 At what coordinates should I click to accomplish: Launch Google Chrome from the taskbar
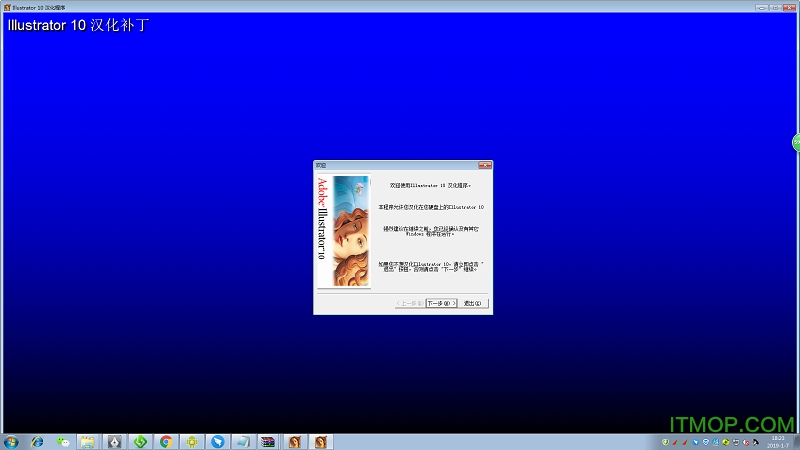tap(166, 442)
